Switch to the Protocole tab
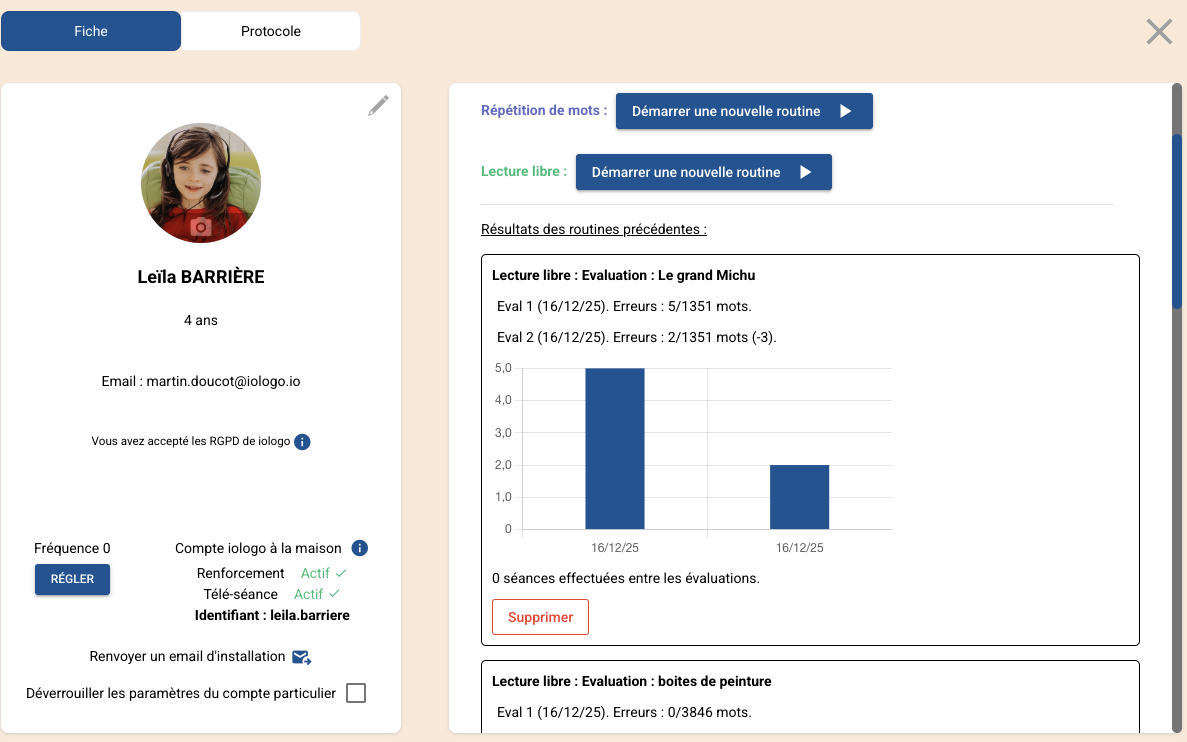 270,31
